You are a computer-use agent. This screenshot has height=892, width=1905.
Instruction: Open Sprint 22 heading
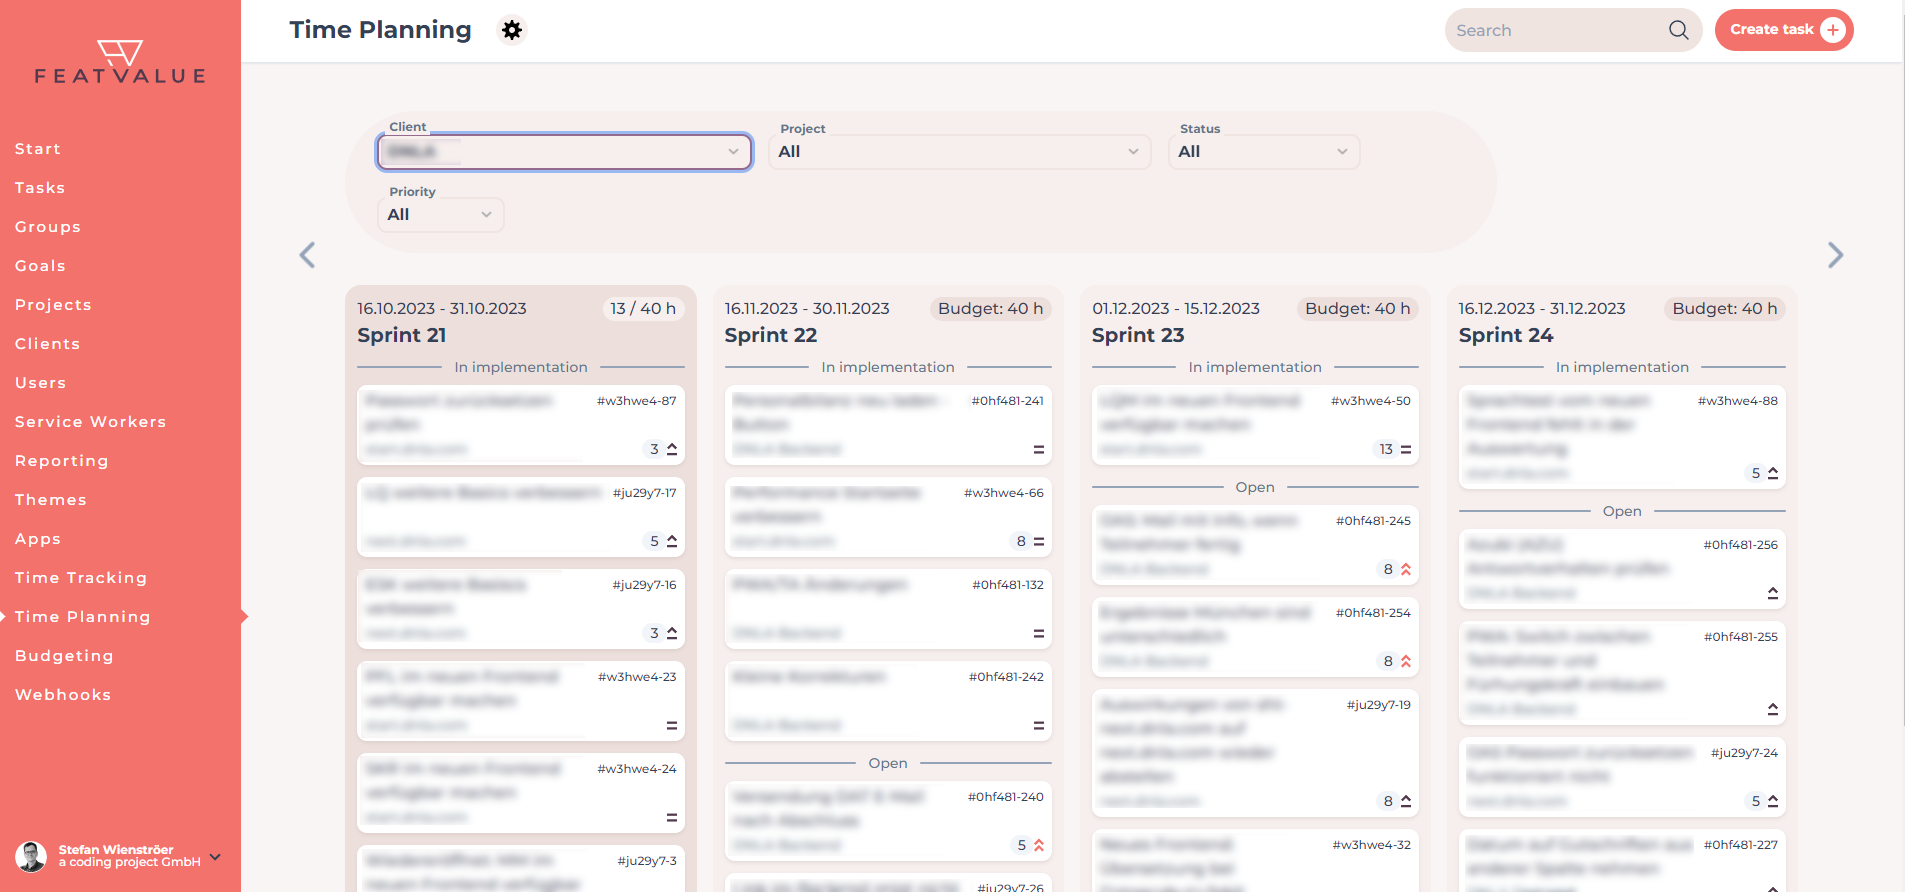point(771,335)
